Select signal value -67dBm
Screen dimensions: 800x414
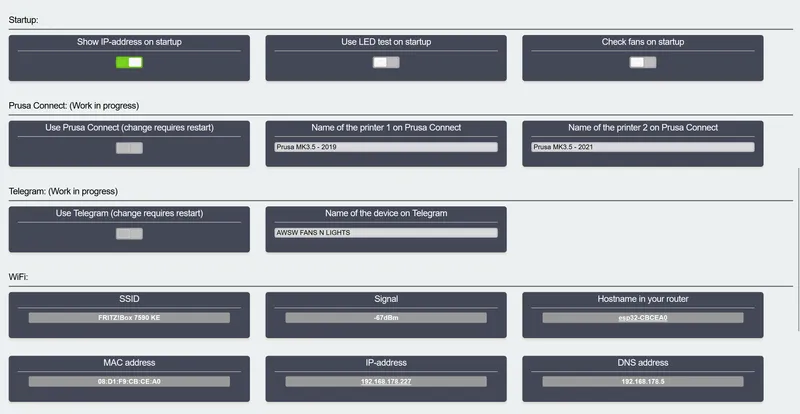pyautogui.click(x=386, y=318)
